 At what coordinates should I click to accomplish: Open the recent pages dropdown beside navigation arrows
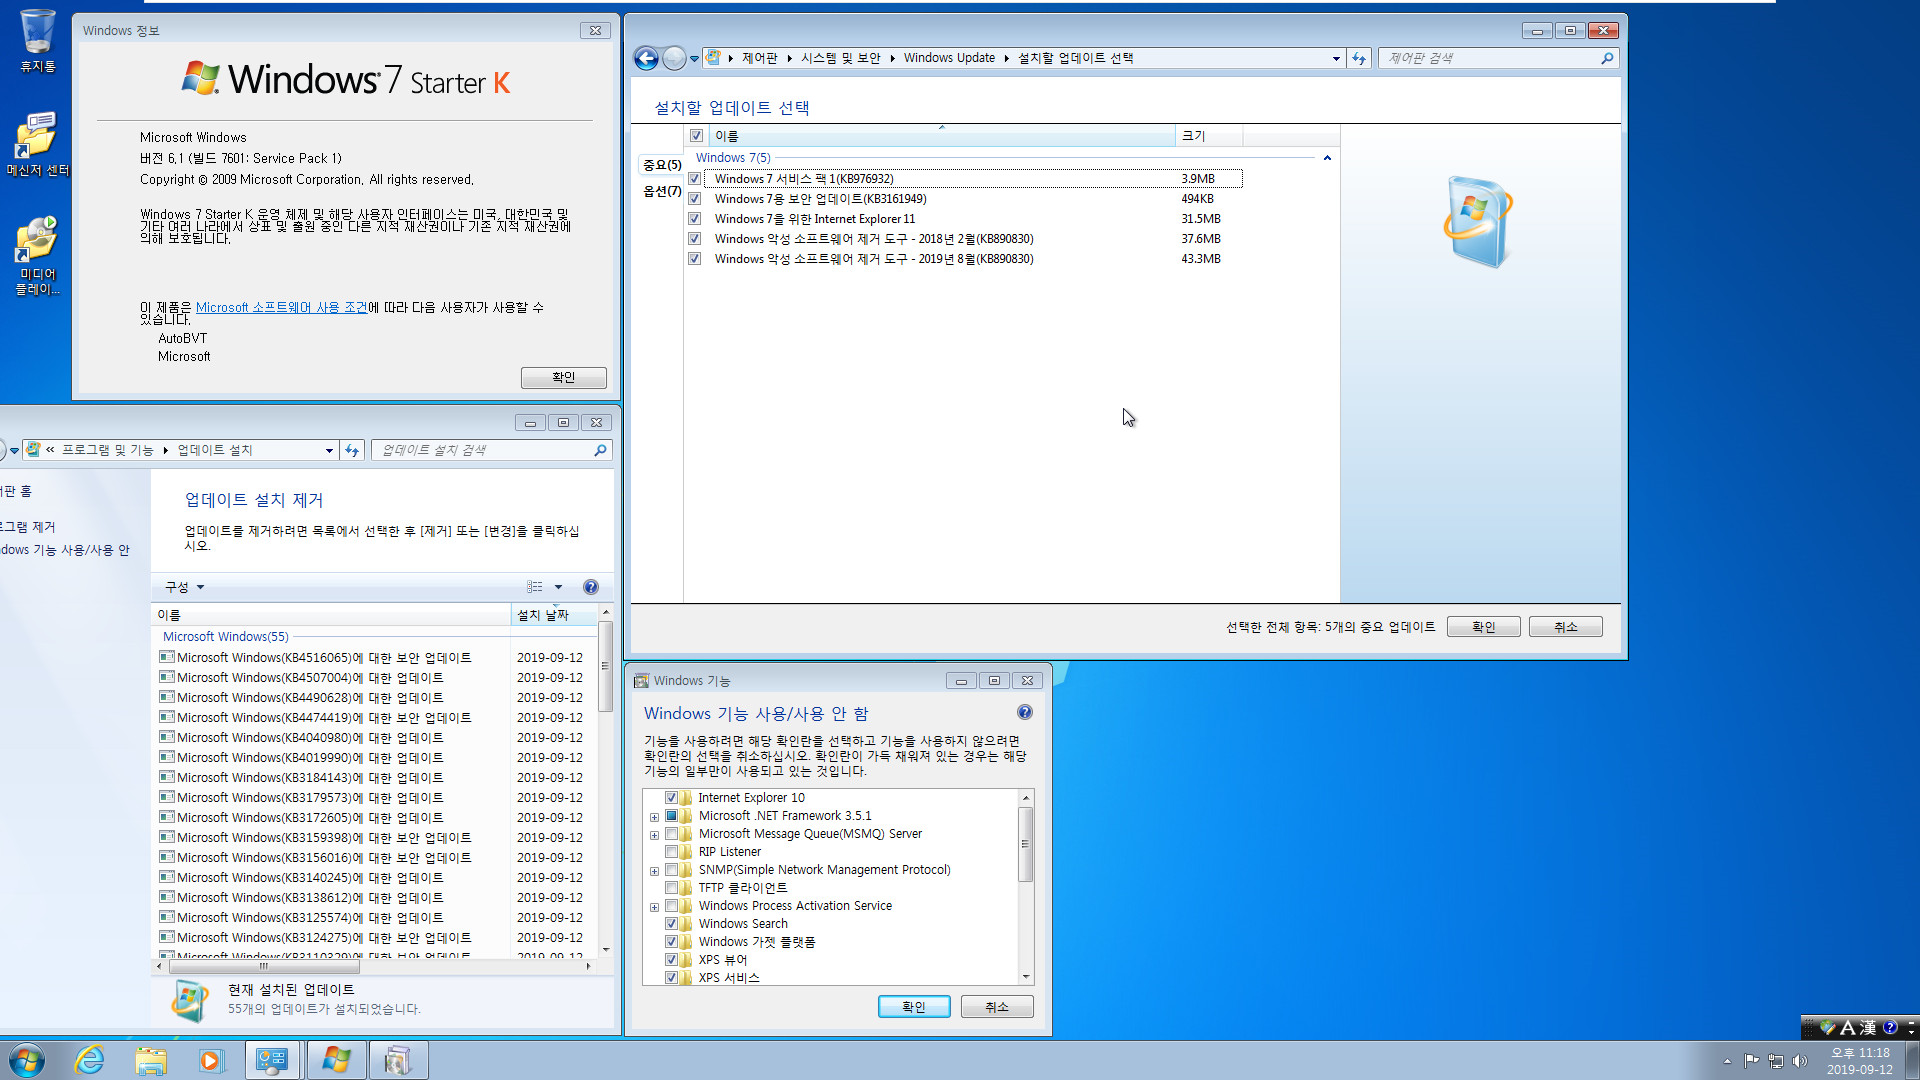694,59
